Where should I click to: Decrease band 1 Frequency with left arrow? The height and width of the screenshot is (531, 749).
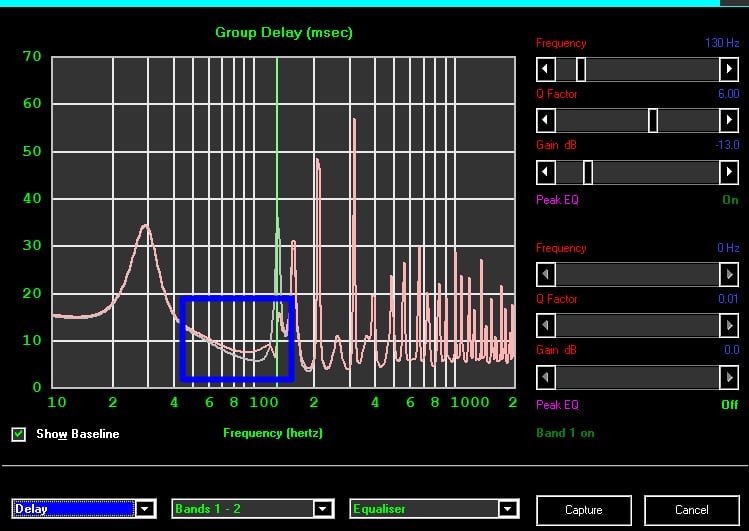[546, 69]
